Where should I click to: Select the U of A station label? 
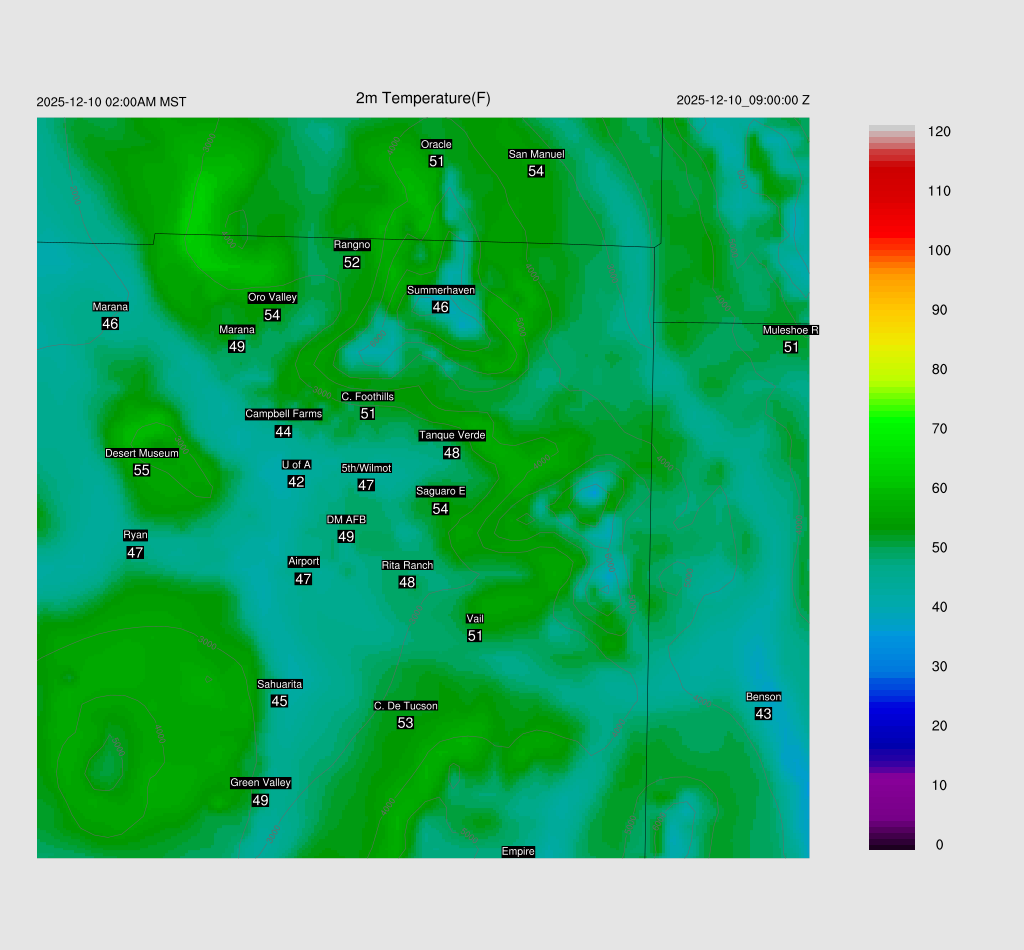click(x=296, y=464)
